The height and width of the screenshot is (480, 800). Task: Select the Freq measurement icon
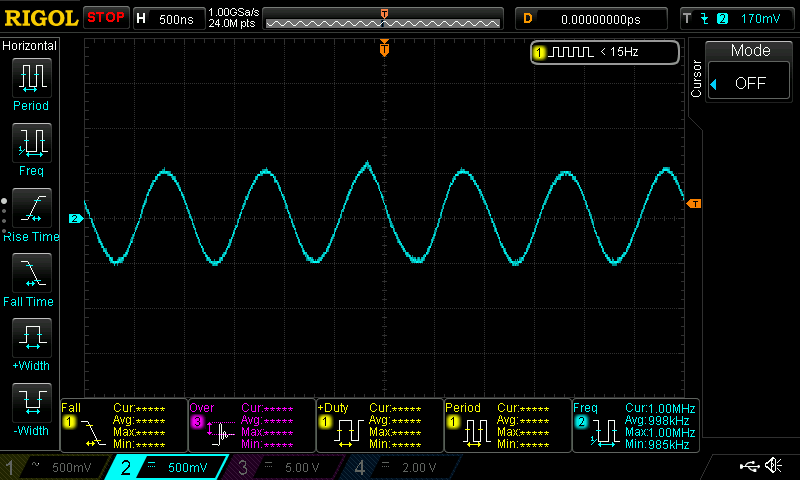pos(31,142)
